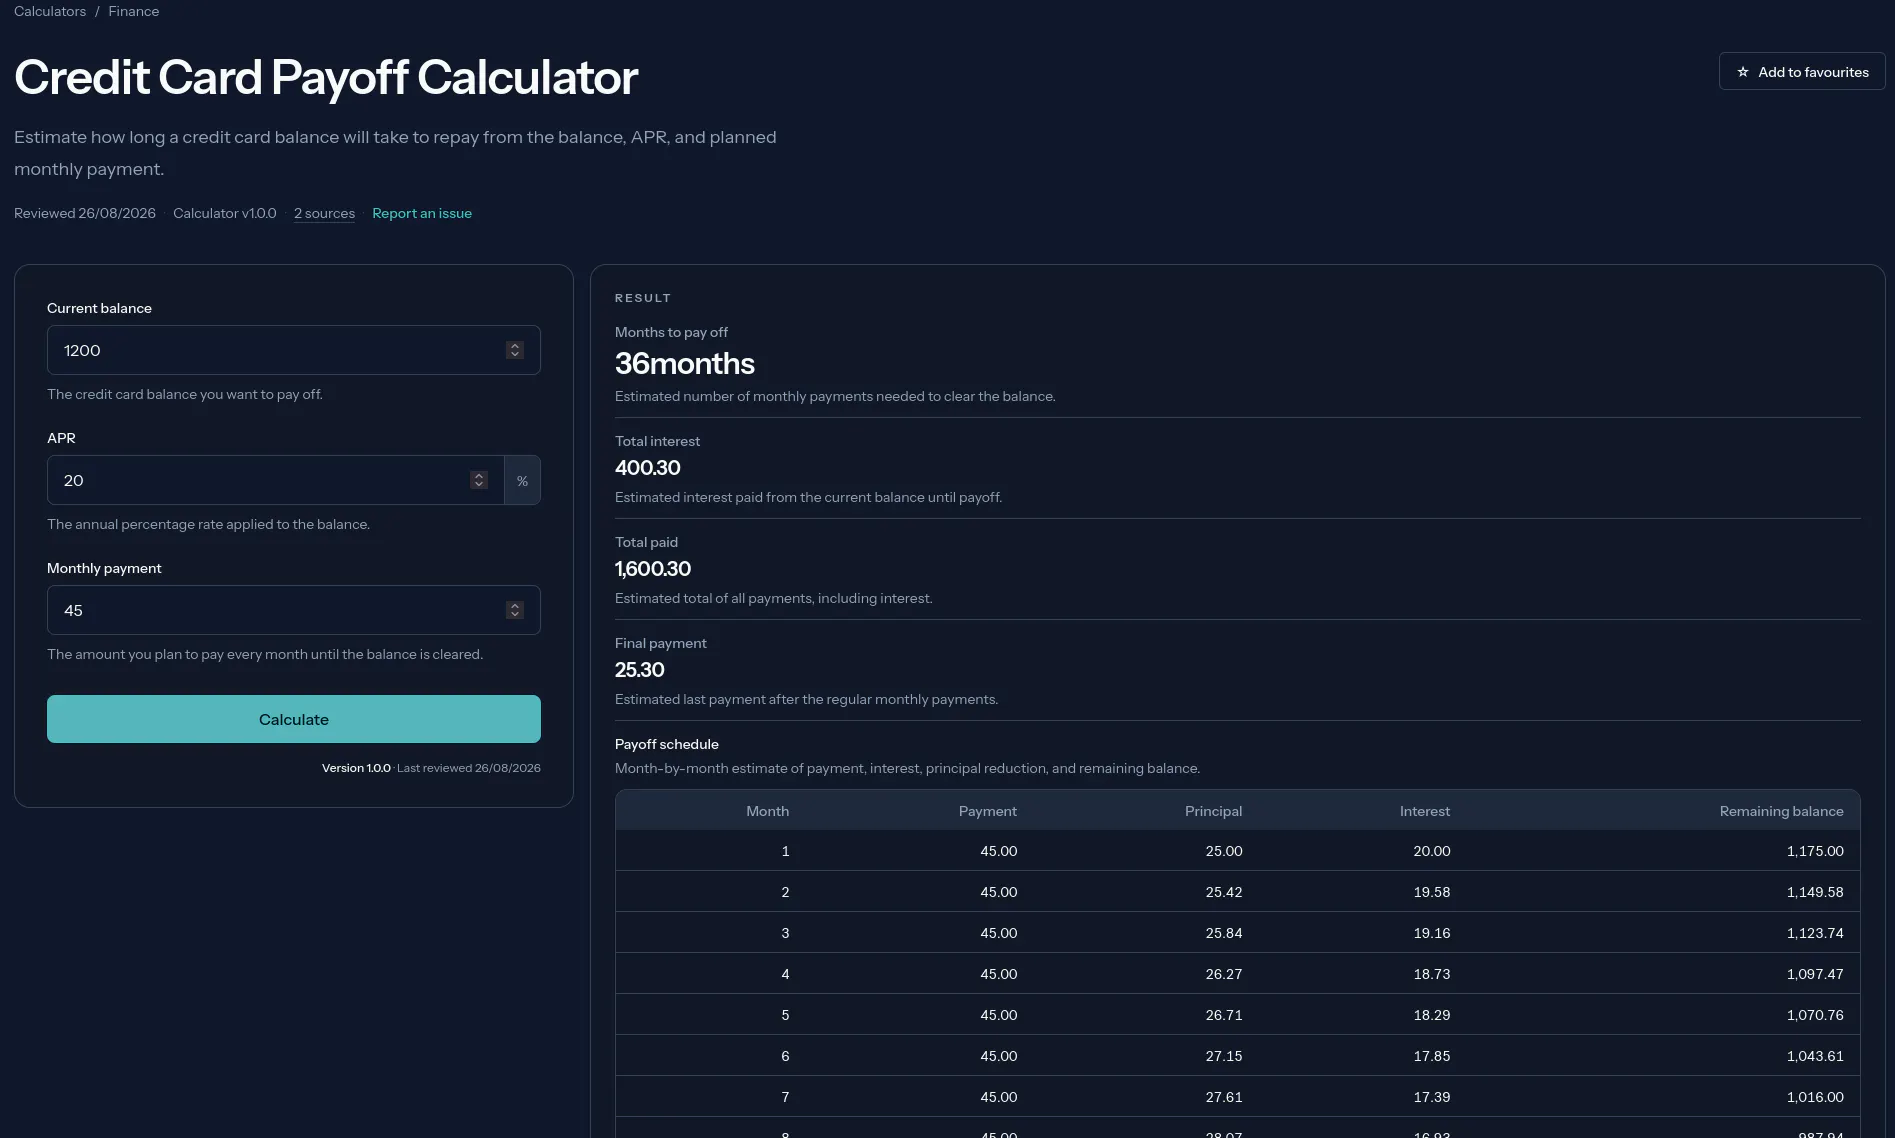1895x1138 pixels.
Task: Focus the Monthly payment input field
Action: [294, 610]
